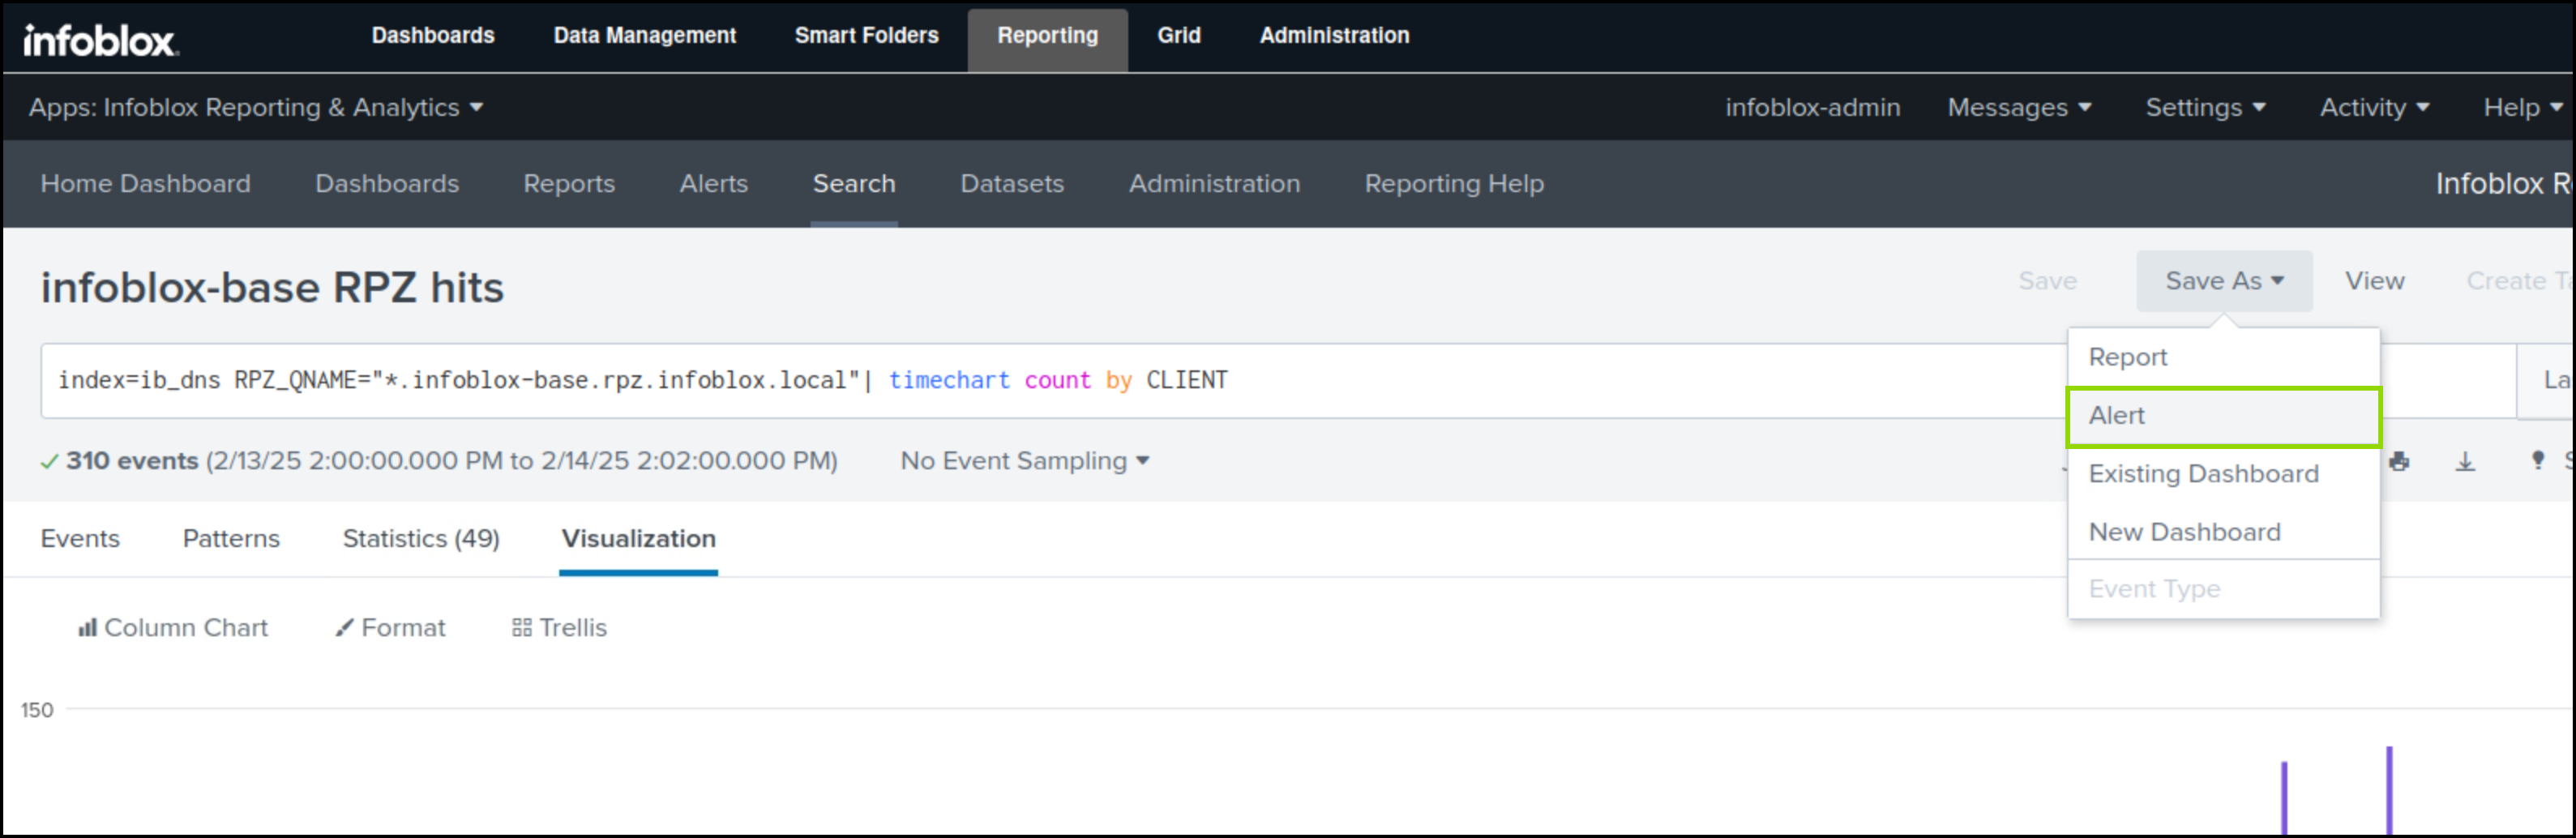Screen dimensions: 2576x838
Task: Choose Existing Dashboard in Save As menu
Action: [x=2203, y=474]
